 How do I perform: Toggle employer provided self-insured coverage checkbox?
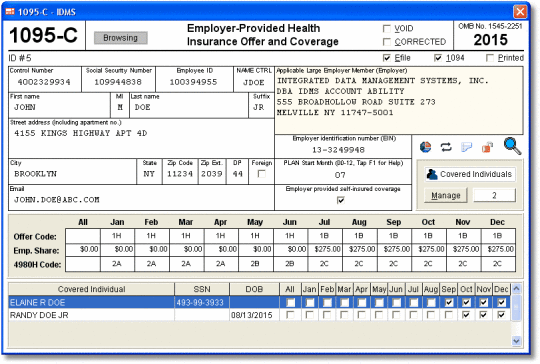(341, 200)
